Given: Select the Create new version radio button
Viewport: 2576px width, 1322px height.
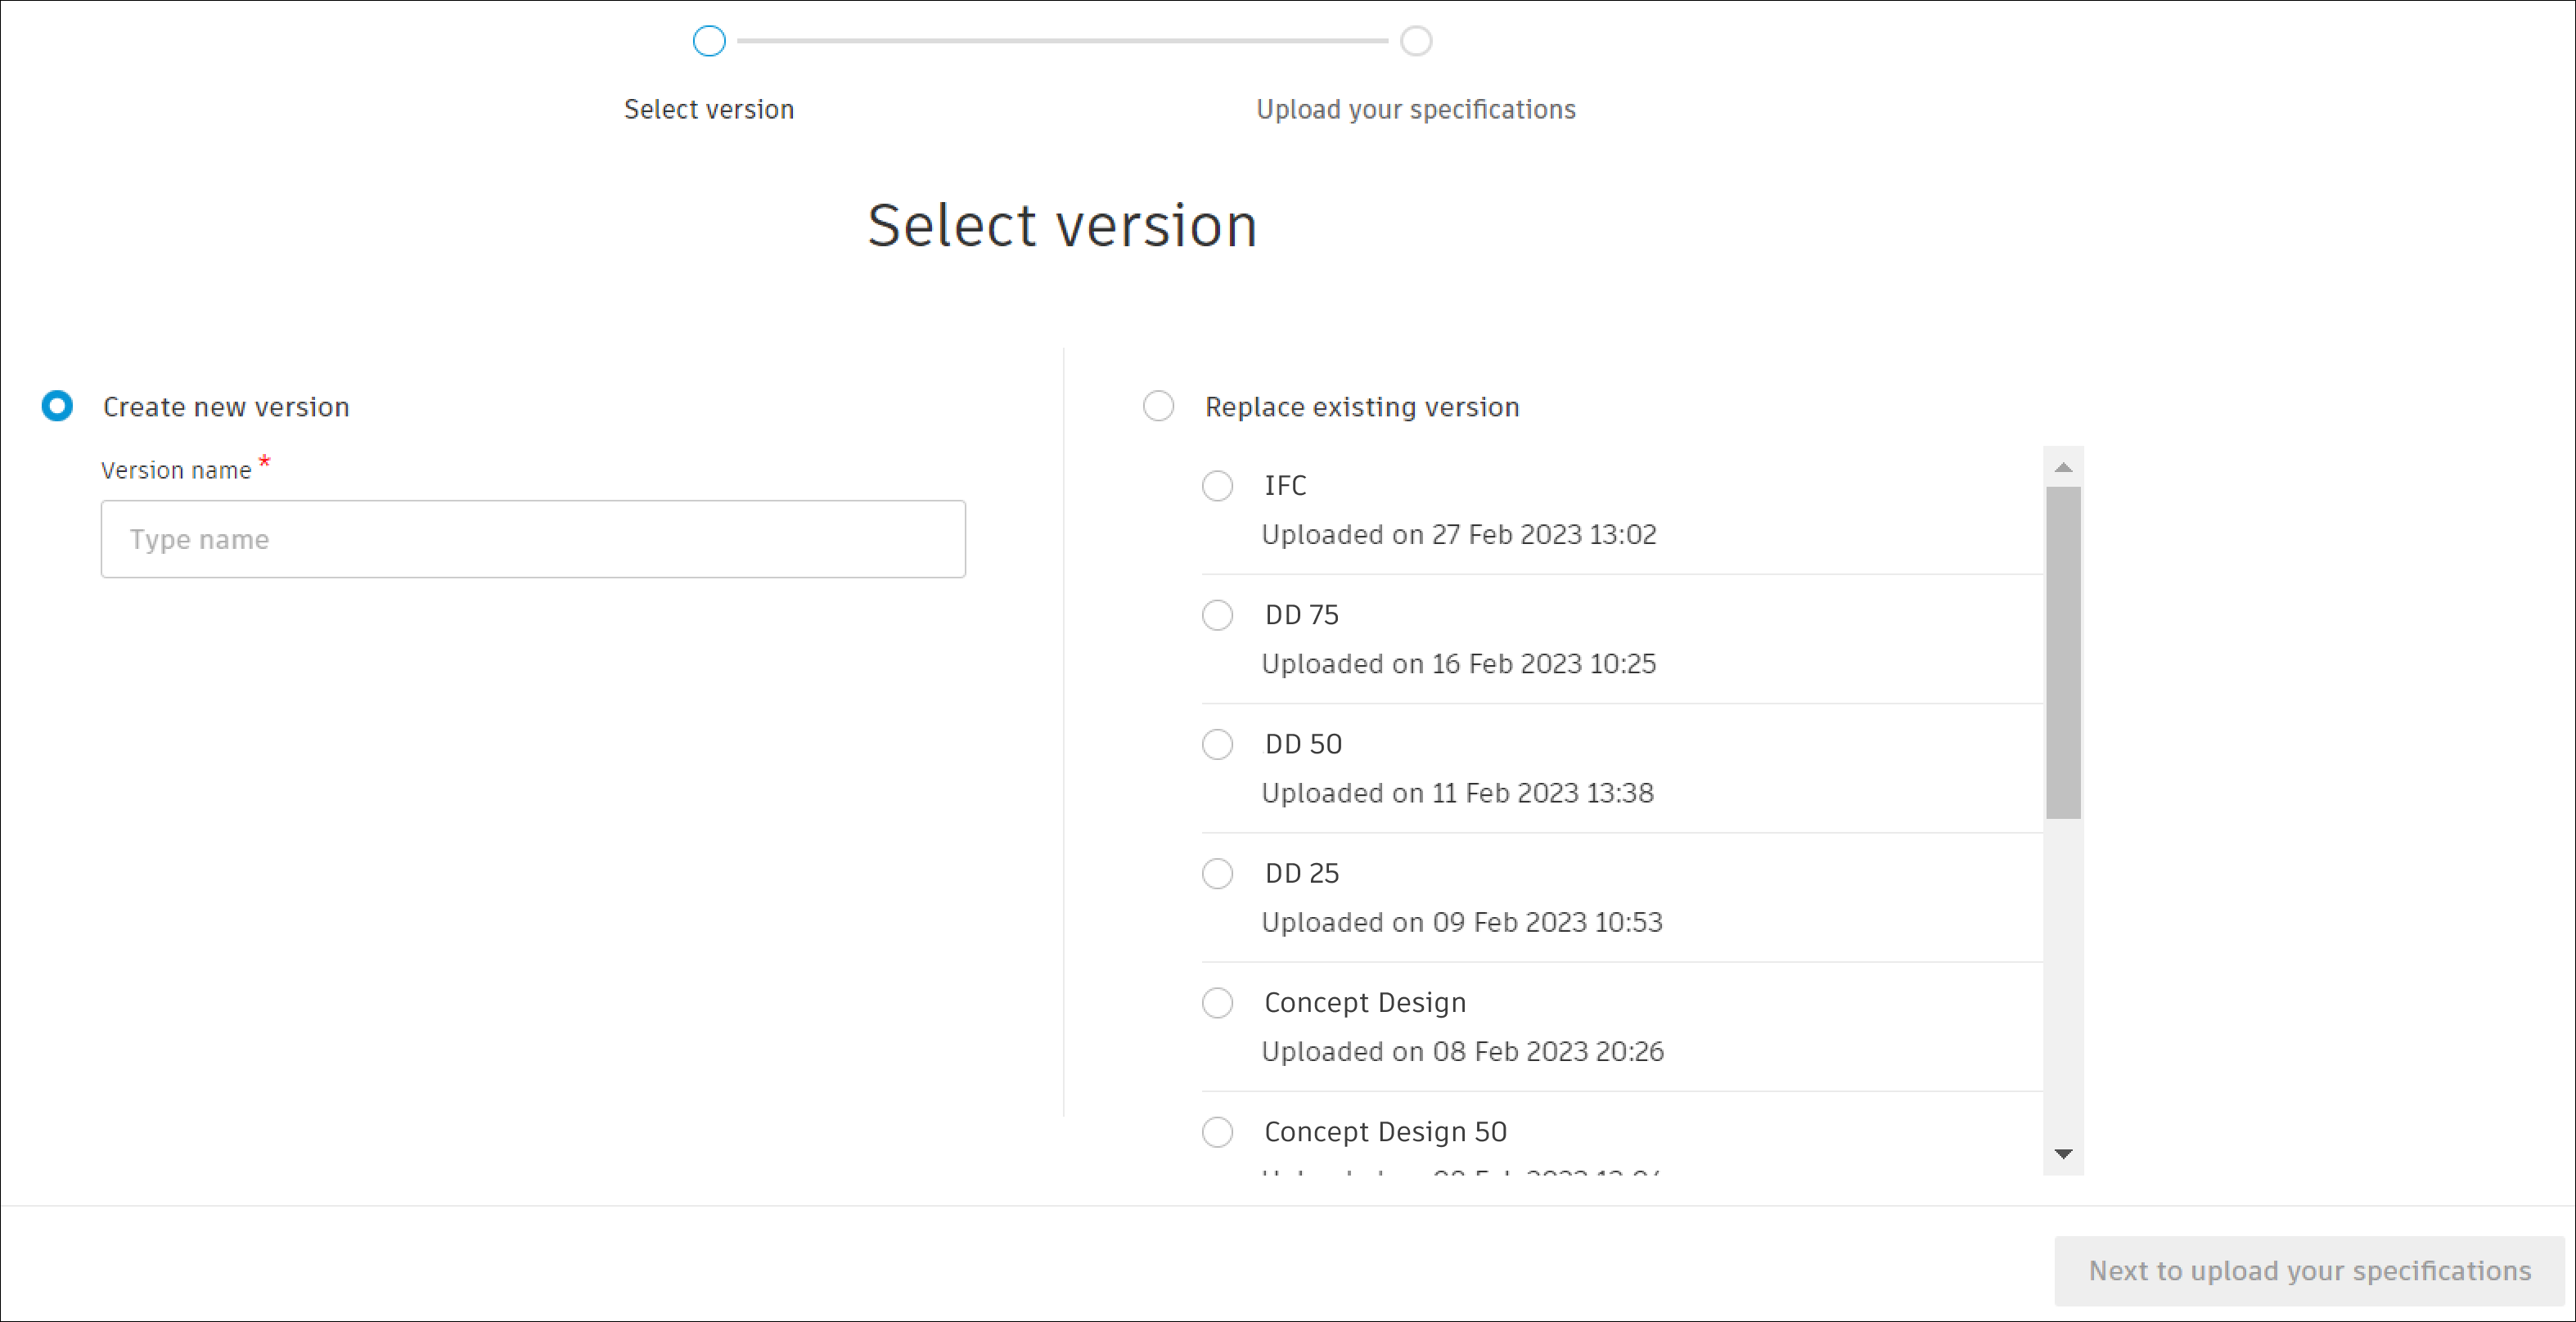Looking at the screenshot, I should pyautogui.click(x=57, y=406).
